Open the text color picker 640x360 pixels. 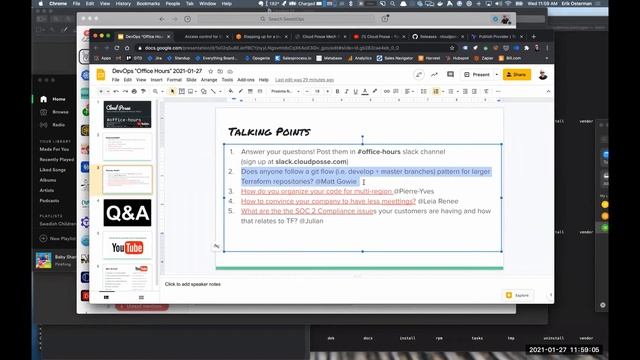pos(365,91)
